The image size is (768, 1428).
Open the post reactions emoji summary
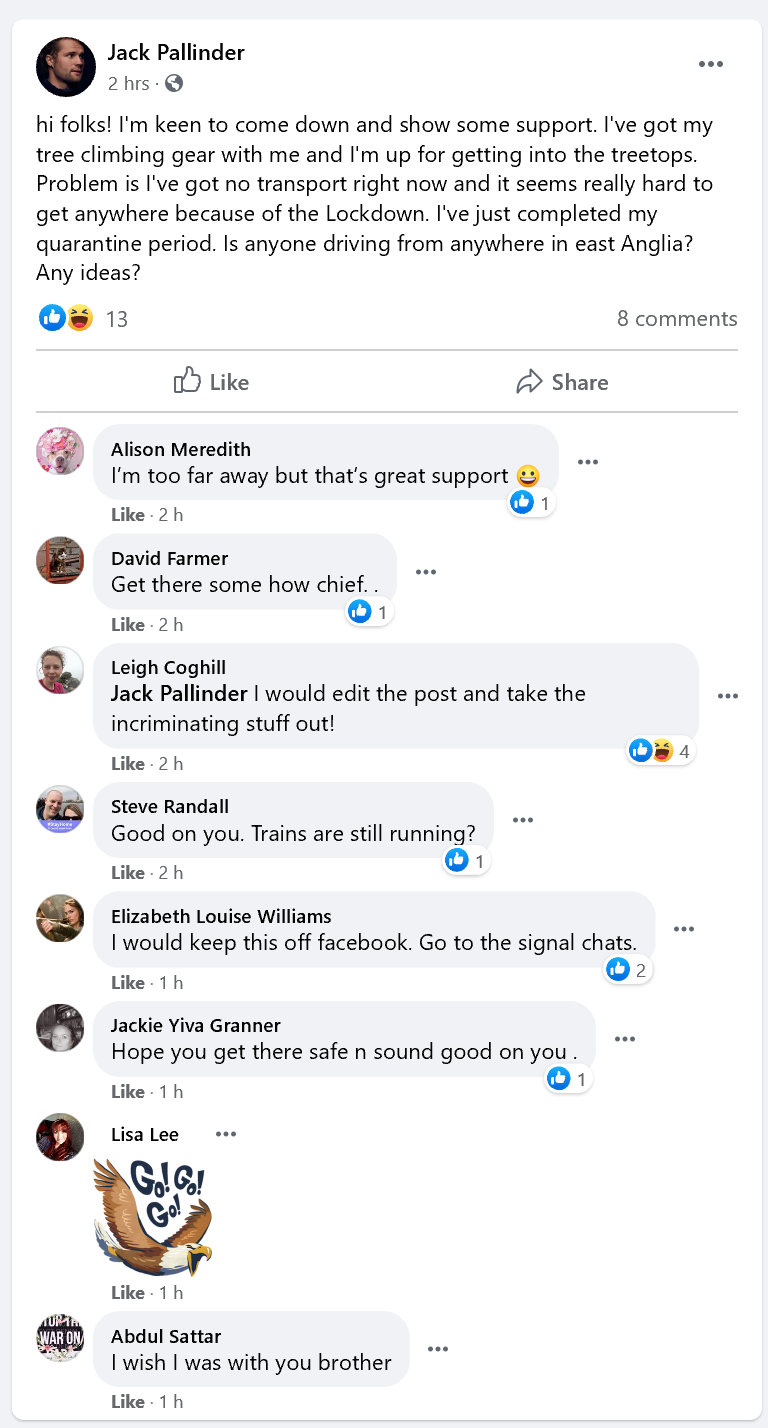(66, 319)
